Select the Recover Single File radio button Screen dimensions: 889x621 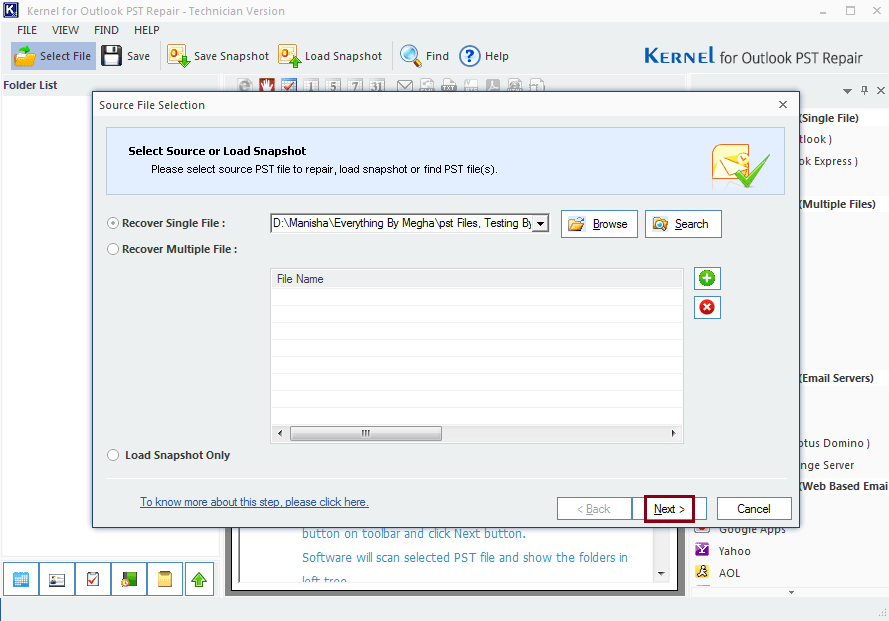pyautogui.click(x=113, y=223)
